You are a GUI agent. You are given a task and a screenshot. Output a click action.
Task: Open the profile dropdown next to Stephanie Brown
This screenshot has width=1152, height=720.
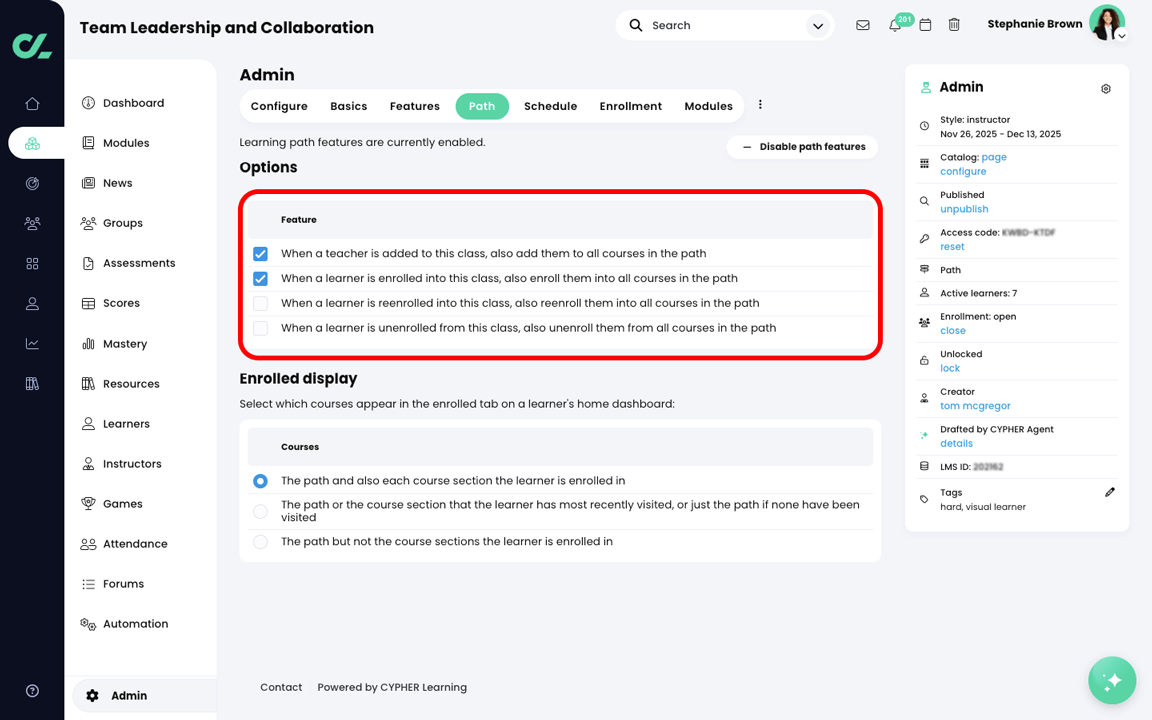pos(1121,34)
